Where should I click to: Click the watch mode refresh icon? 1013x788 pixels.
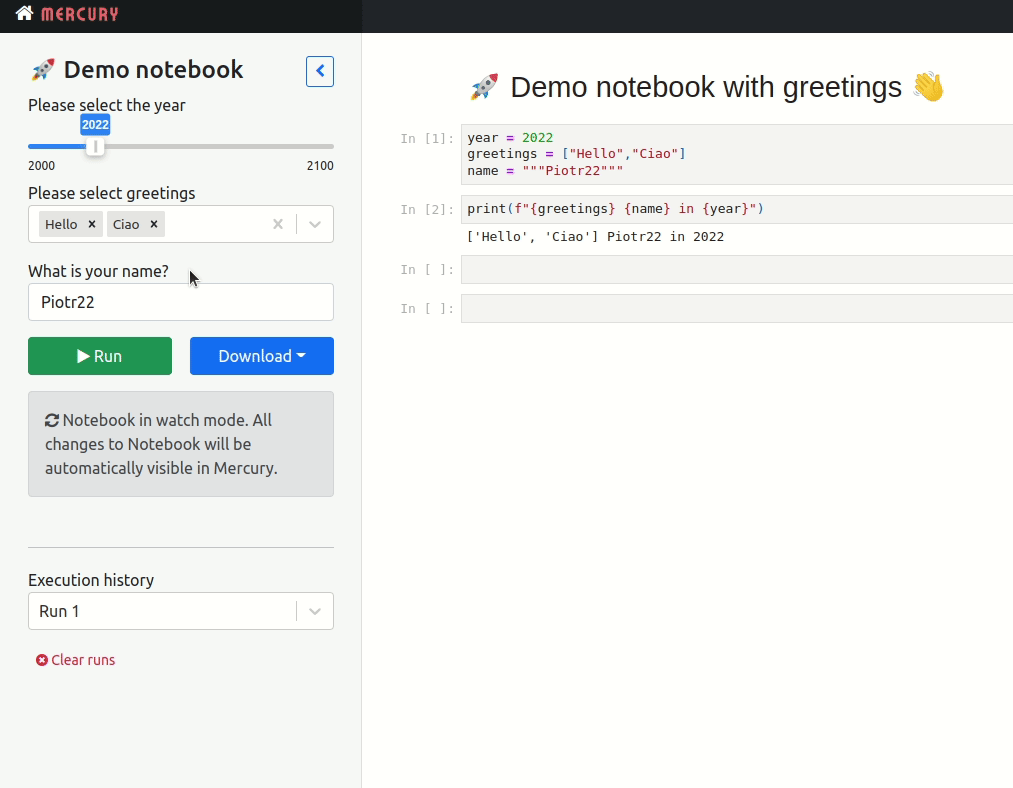[x=52, y=420]
